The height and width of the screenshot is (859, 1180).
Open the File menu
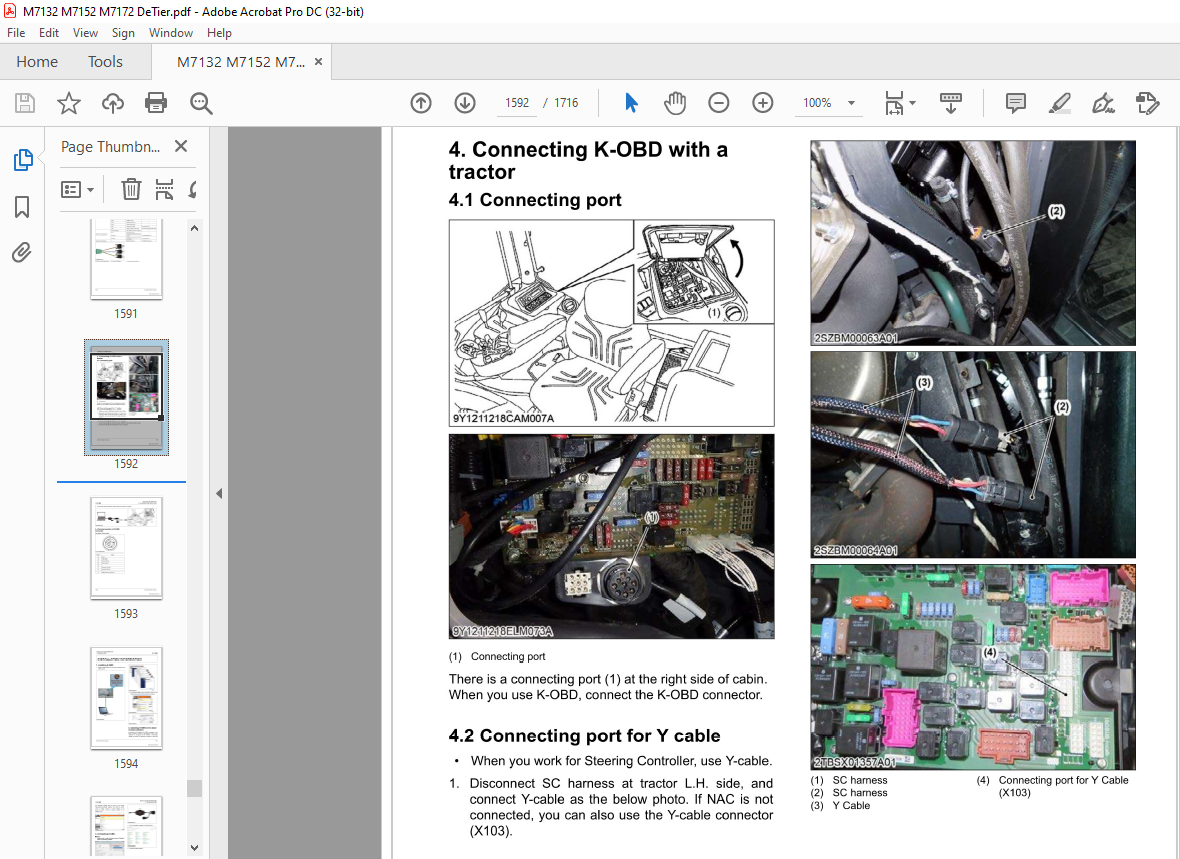click(16, 33)
